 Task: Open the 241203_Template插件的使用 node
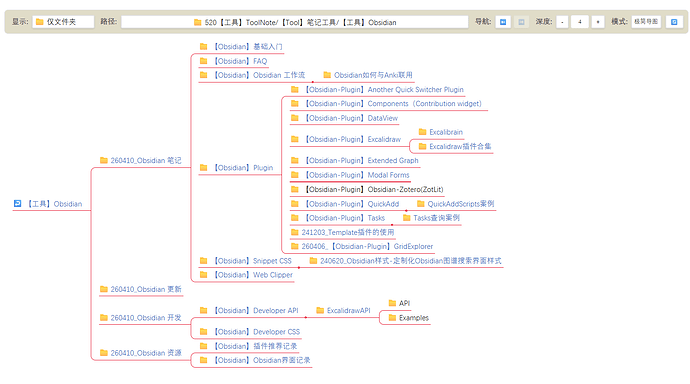coord(348,232)
